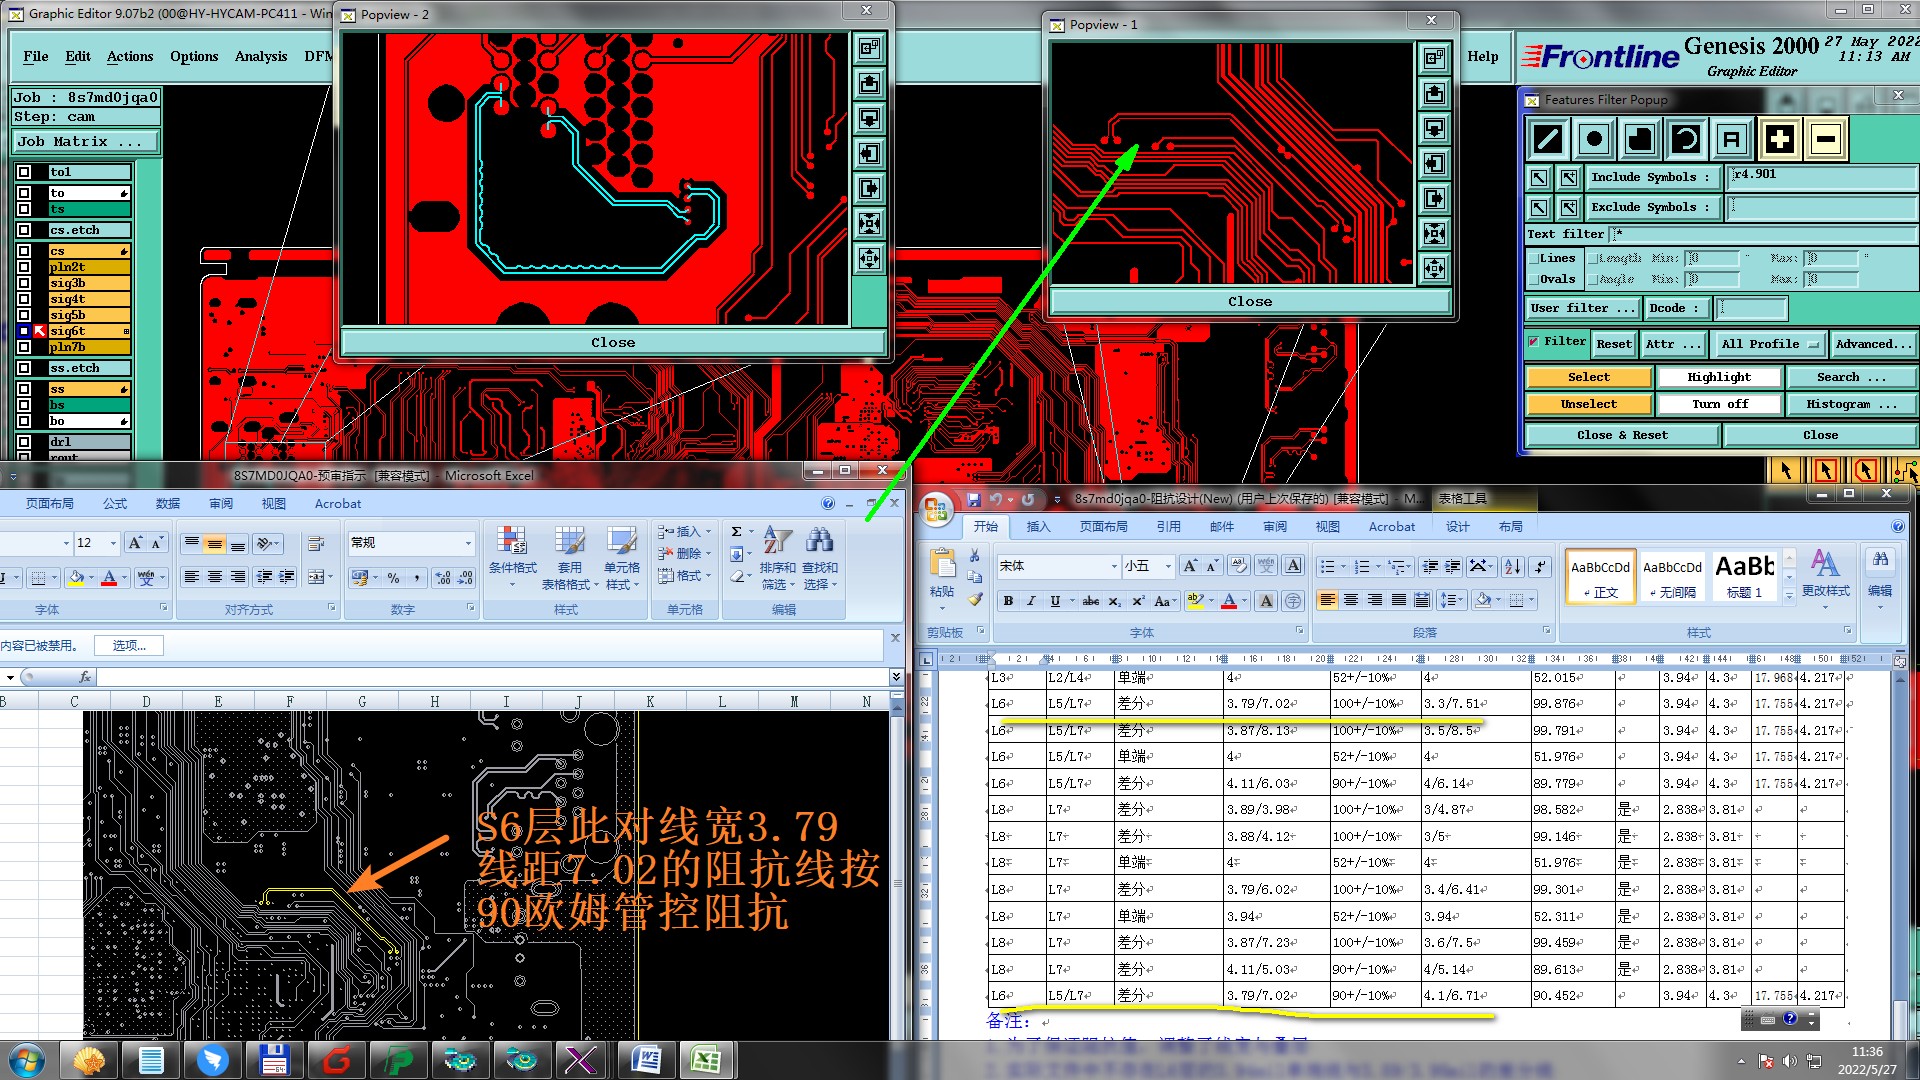Click the percent style icon in Excel

(x=393, y=577)
